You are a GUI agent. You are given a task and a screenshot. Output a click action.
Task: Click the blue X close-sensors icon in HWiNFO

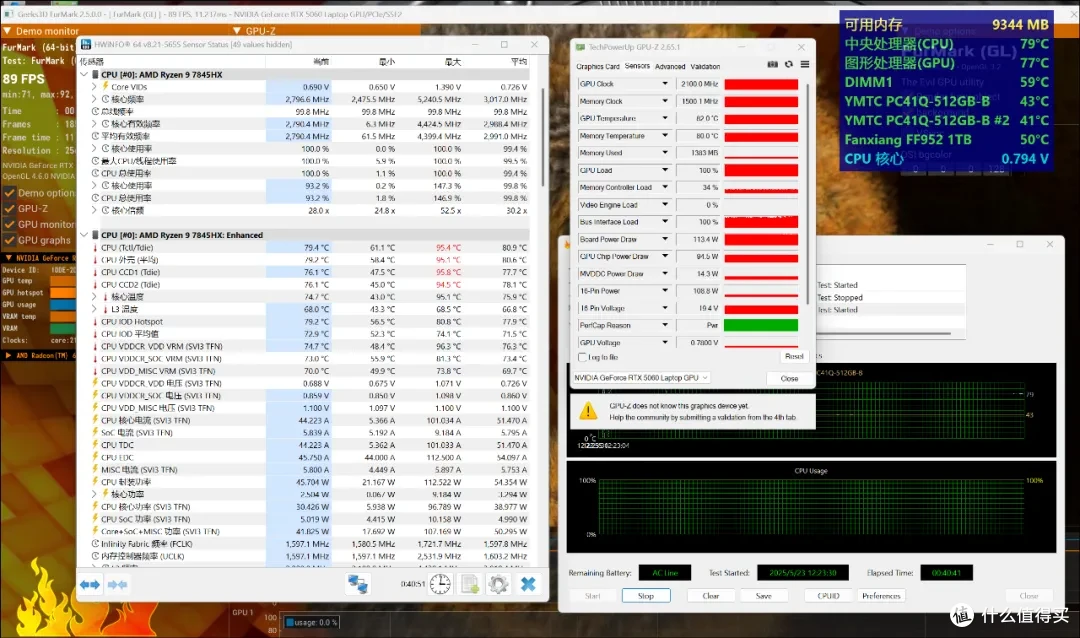pos(528,584)
